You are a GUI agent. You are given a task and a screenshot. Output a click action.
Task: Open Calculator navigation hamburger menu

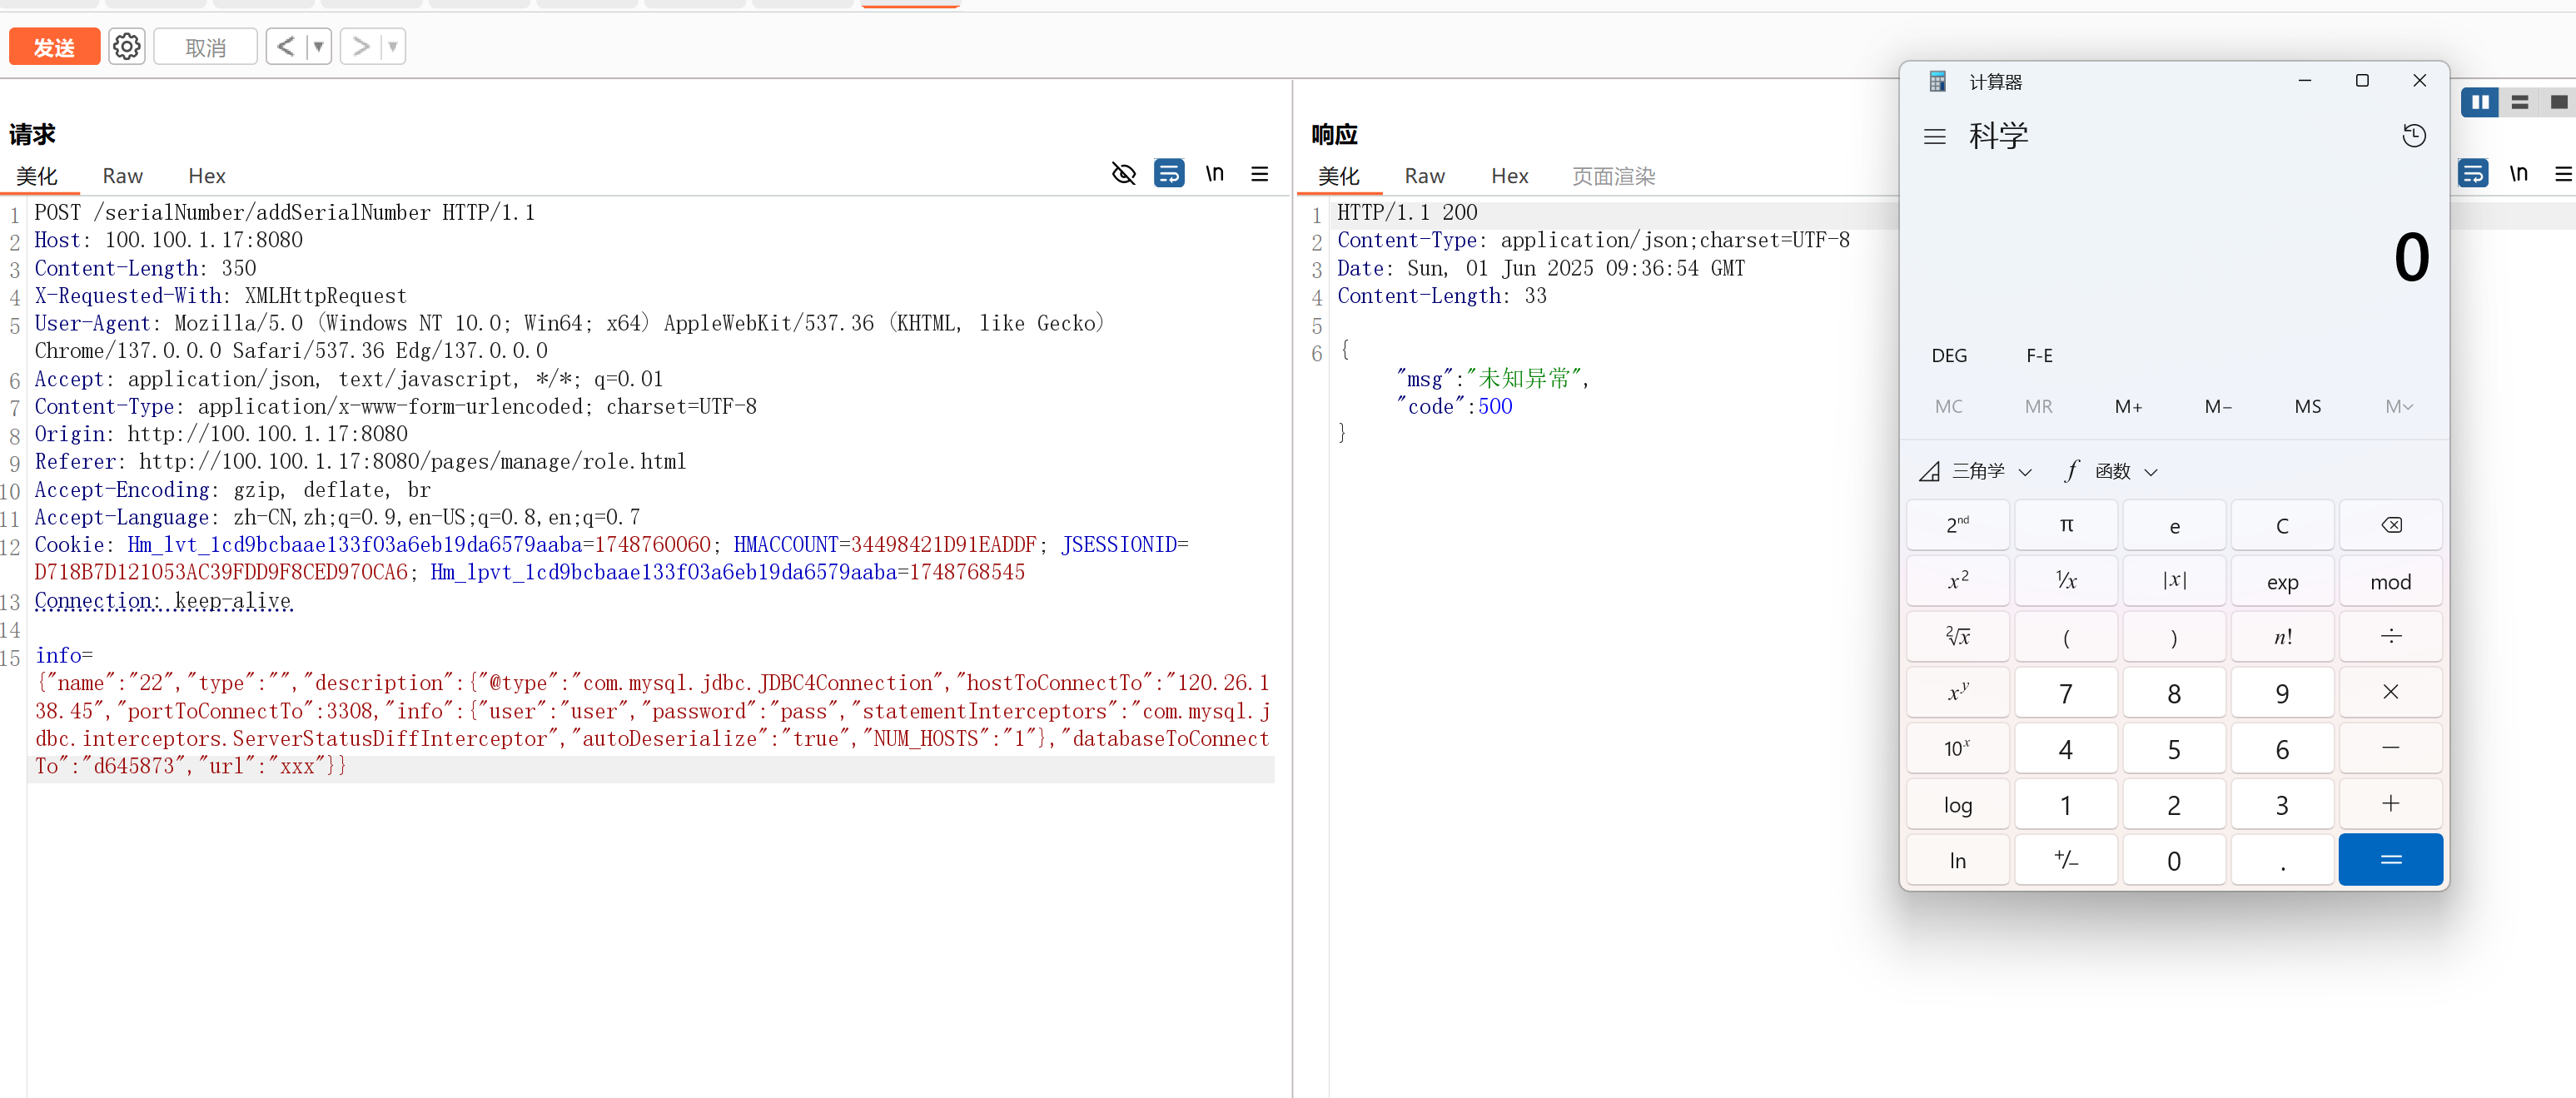[1935, 136]
